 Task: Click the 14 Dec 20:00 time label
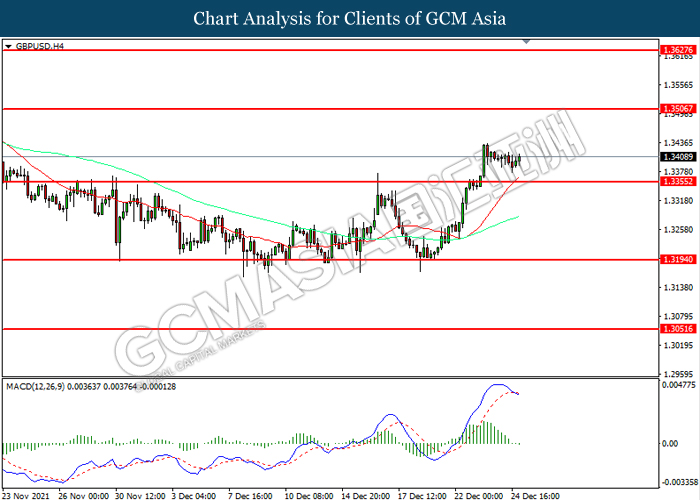(365, 496)
